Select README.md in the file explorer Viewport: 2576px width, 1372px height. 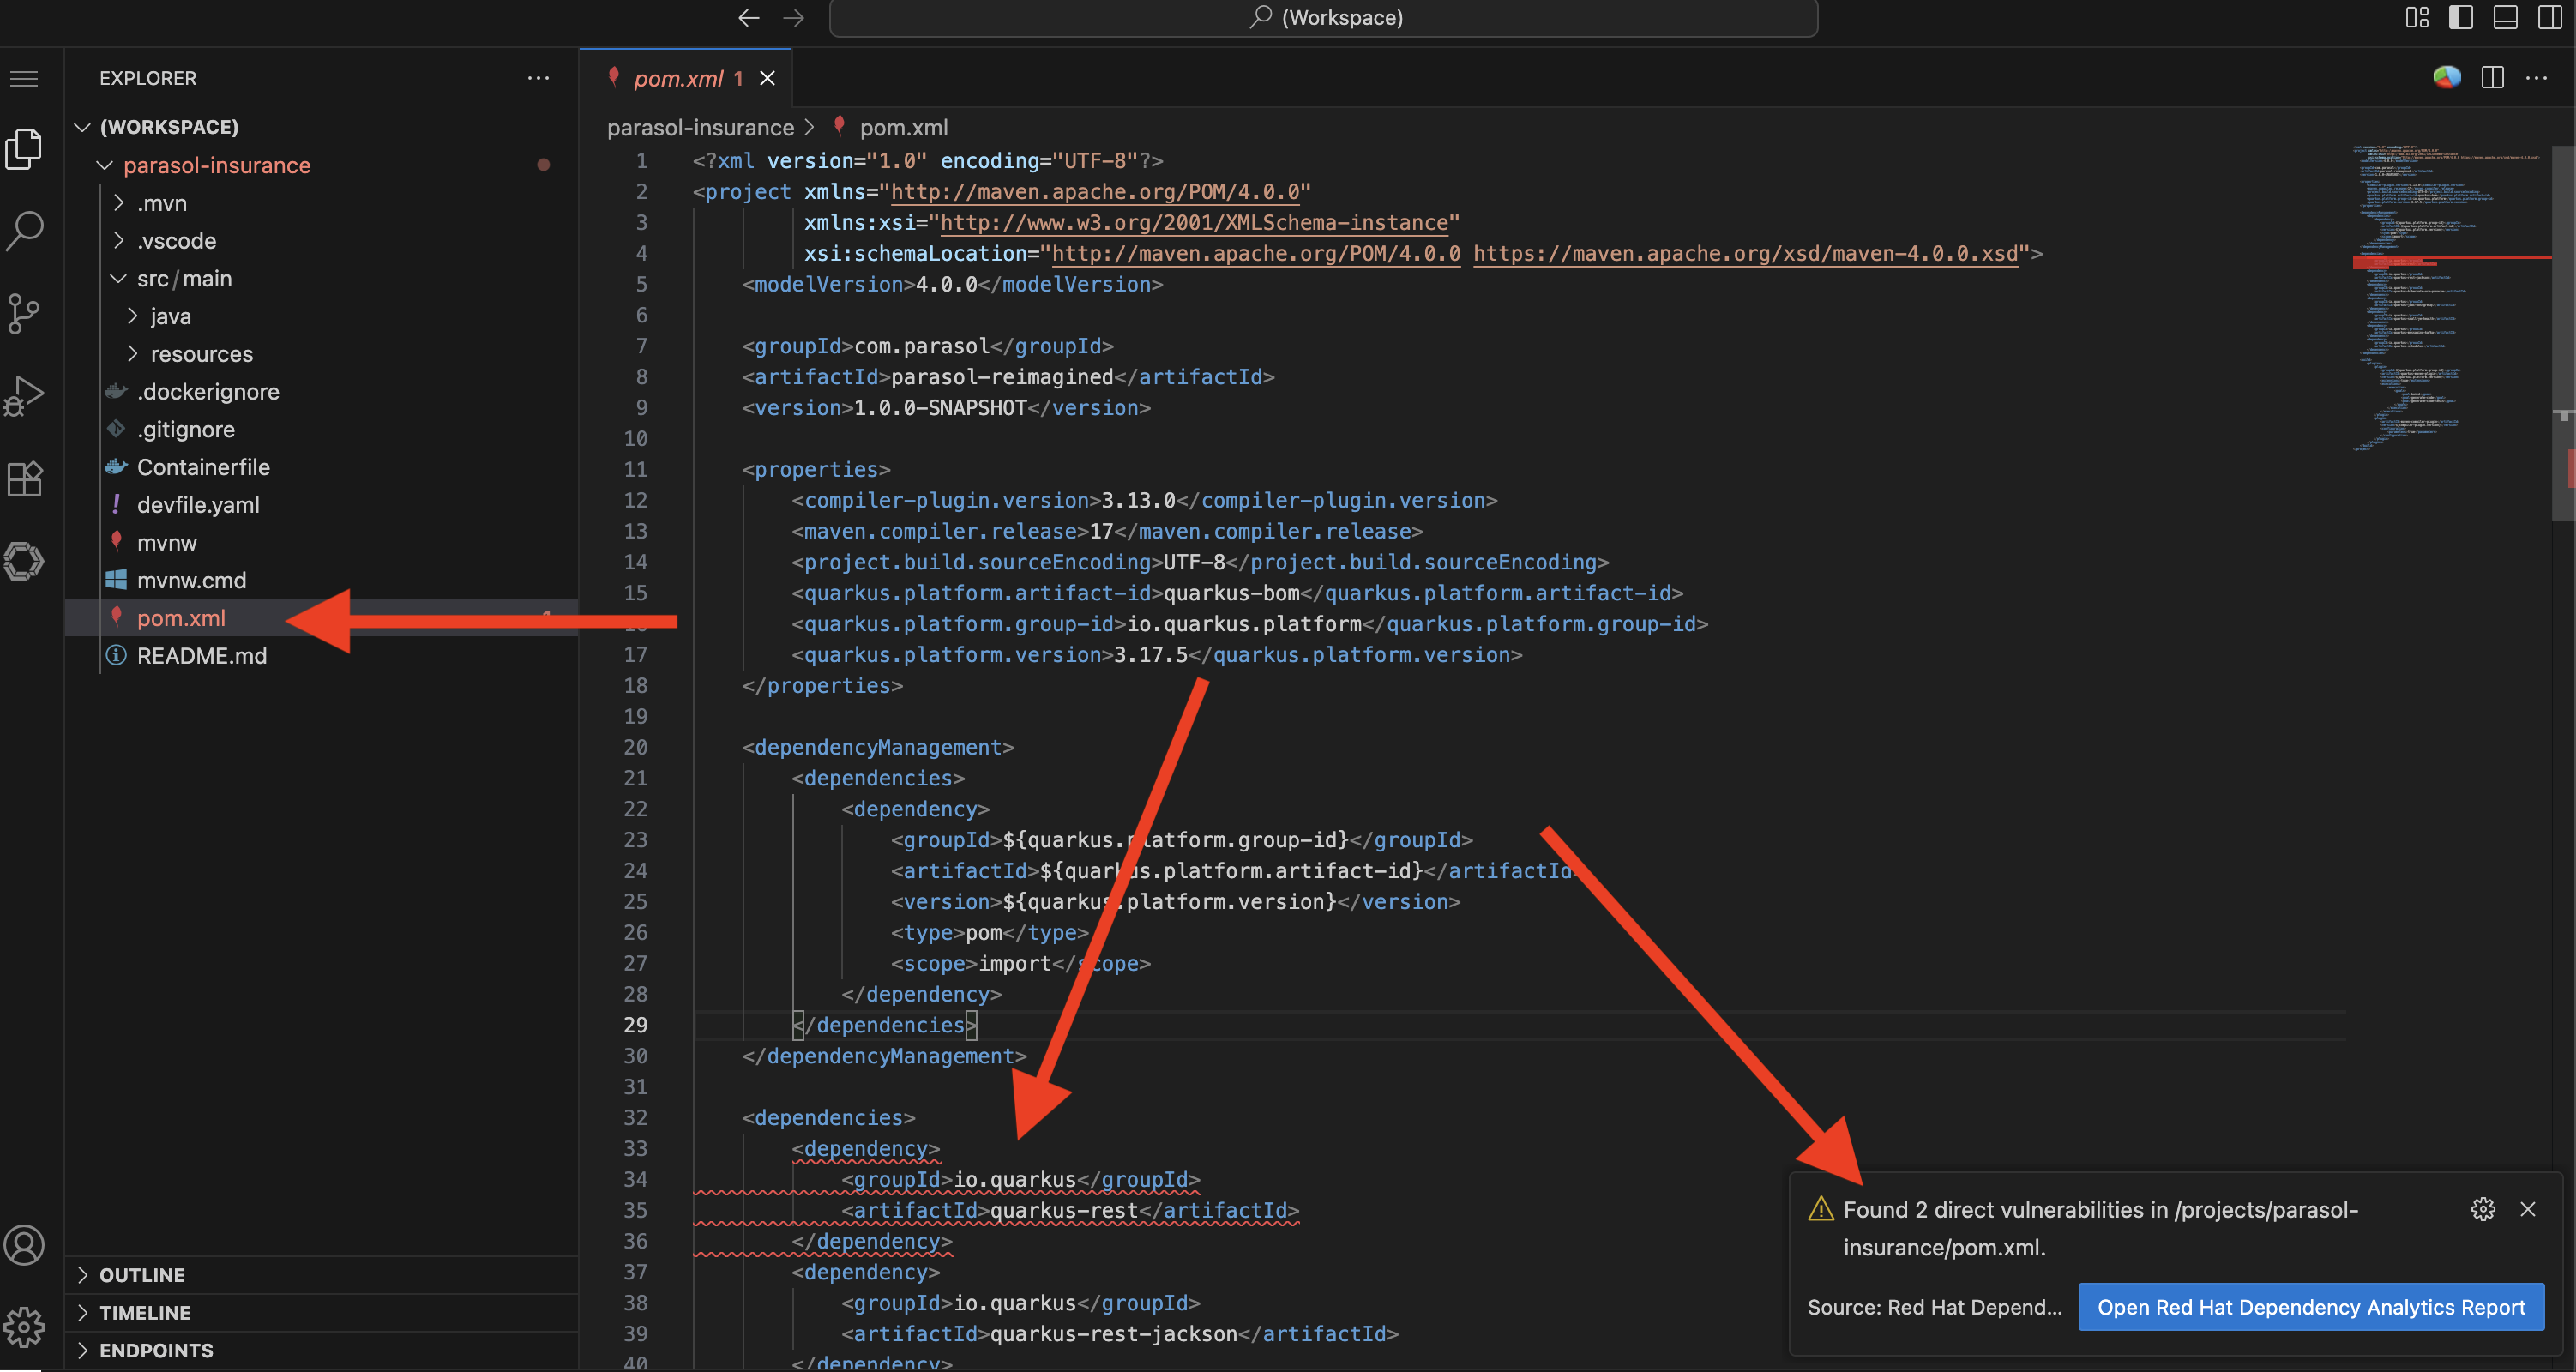click(x=202, y=656)
